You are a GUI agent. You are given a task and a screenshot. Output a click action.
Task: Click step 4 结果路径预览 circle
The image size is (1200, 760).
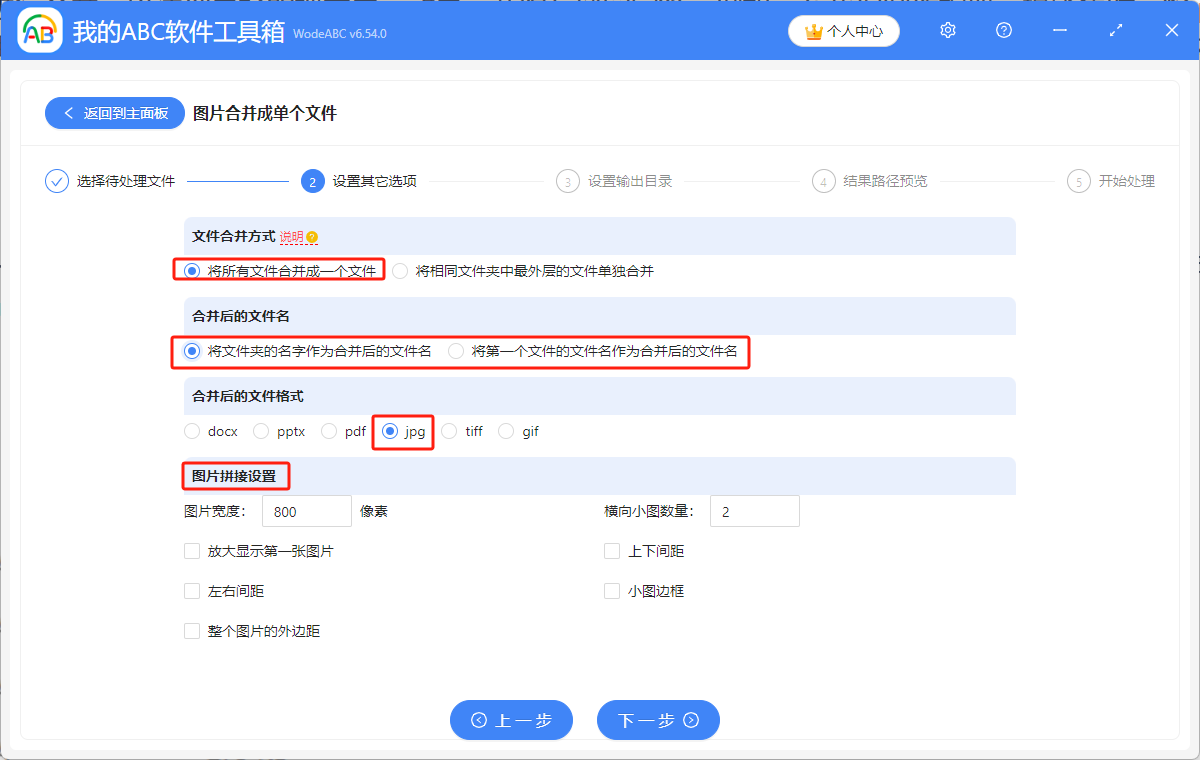(823, 181)
